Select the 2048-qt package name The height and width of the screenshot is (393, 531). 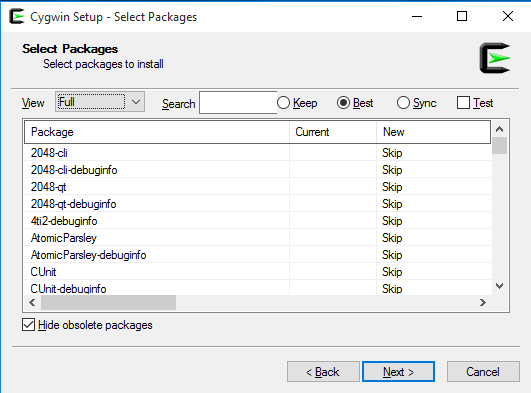[48, 187]
